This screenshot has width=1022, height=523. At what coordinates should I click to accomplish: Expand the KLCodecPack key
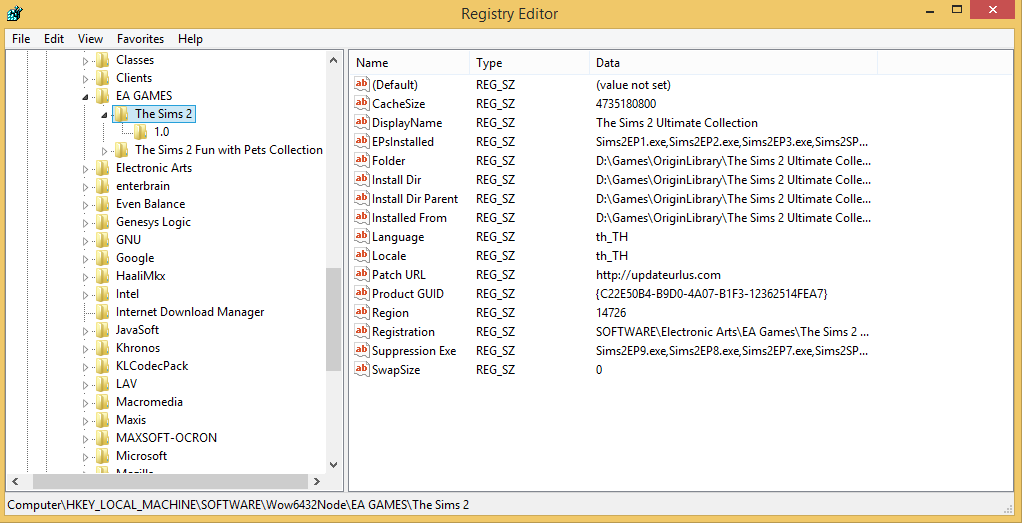coord(85,366)
